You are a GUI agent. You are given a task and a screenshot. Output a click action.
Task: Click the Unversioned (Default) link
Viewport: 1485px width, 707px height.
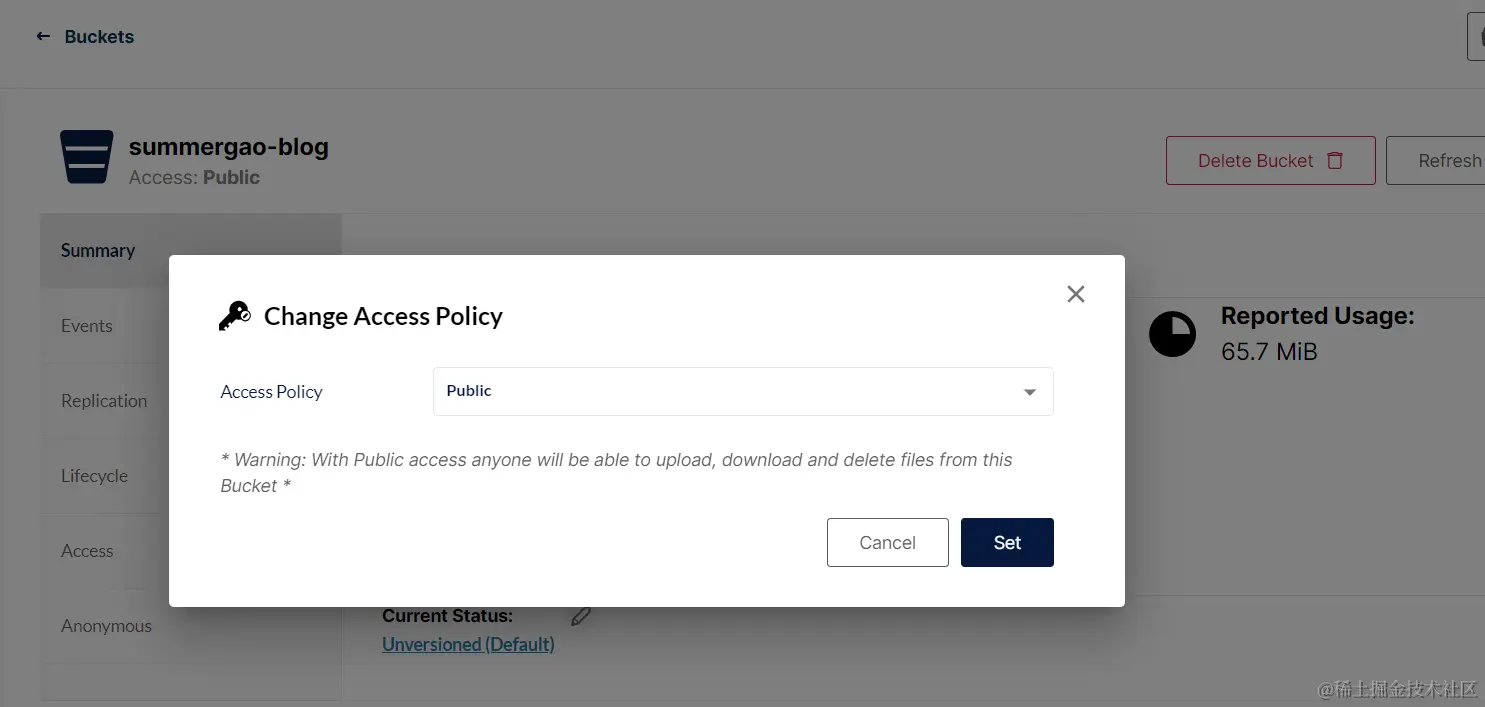468,645
